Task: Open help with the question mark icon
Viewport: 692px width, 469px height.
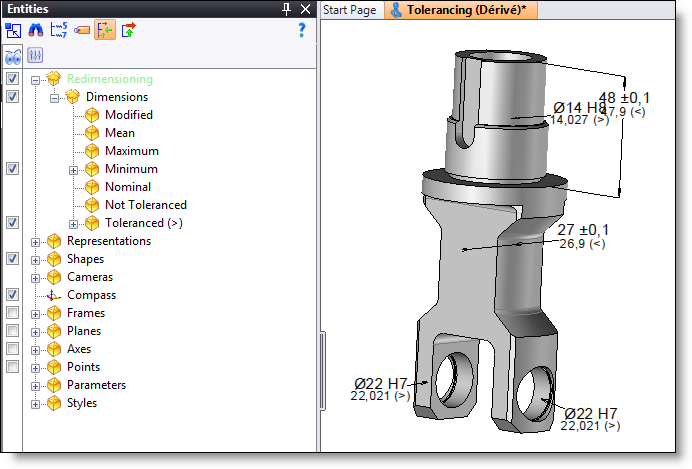Action: click(x=301, y=30)
